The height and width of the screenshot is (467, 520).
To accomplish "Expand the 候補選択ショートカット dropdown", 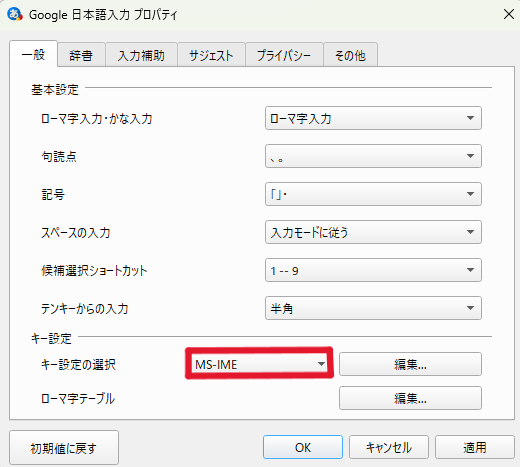I will point(373,270).
